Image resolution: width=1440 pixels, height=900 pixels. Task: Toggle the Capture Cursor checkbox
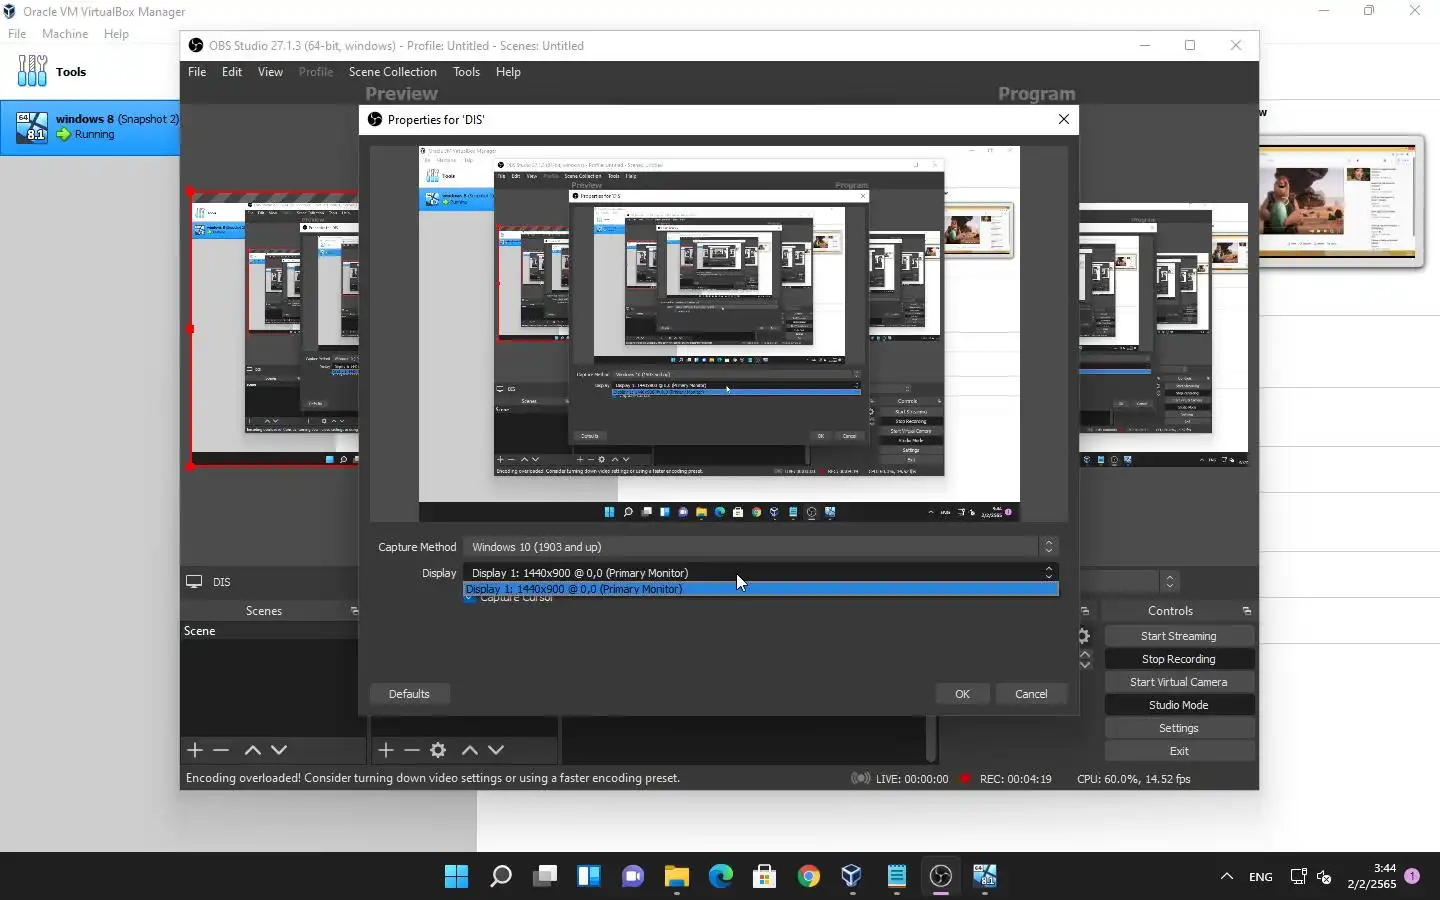470,598
